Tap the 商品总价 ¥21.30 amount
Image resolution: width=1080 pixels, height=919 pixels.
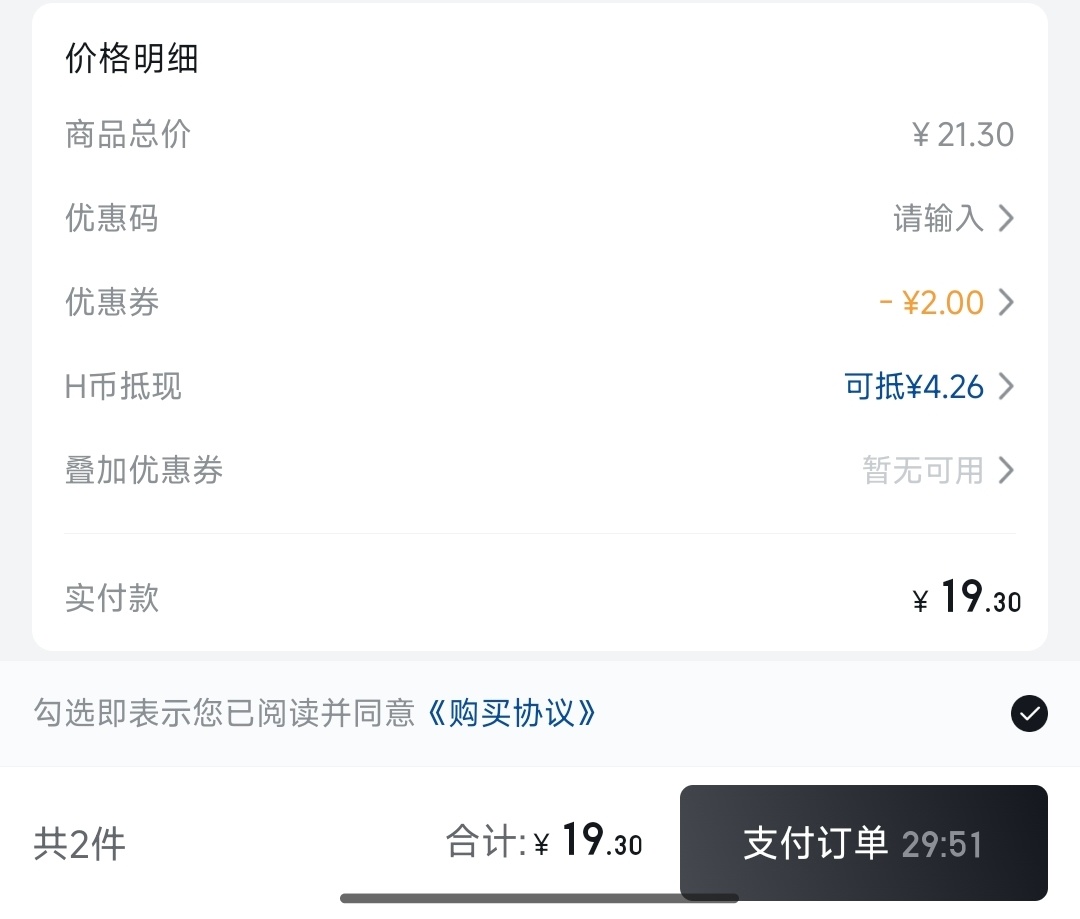click(963, 134)
